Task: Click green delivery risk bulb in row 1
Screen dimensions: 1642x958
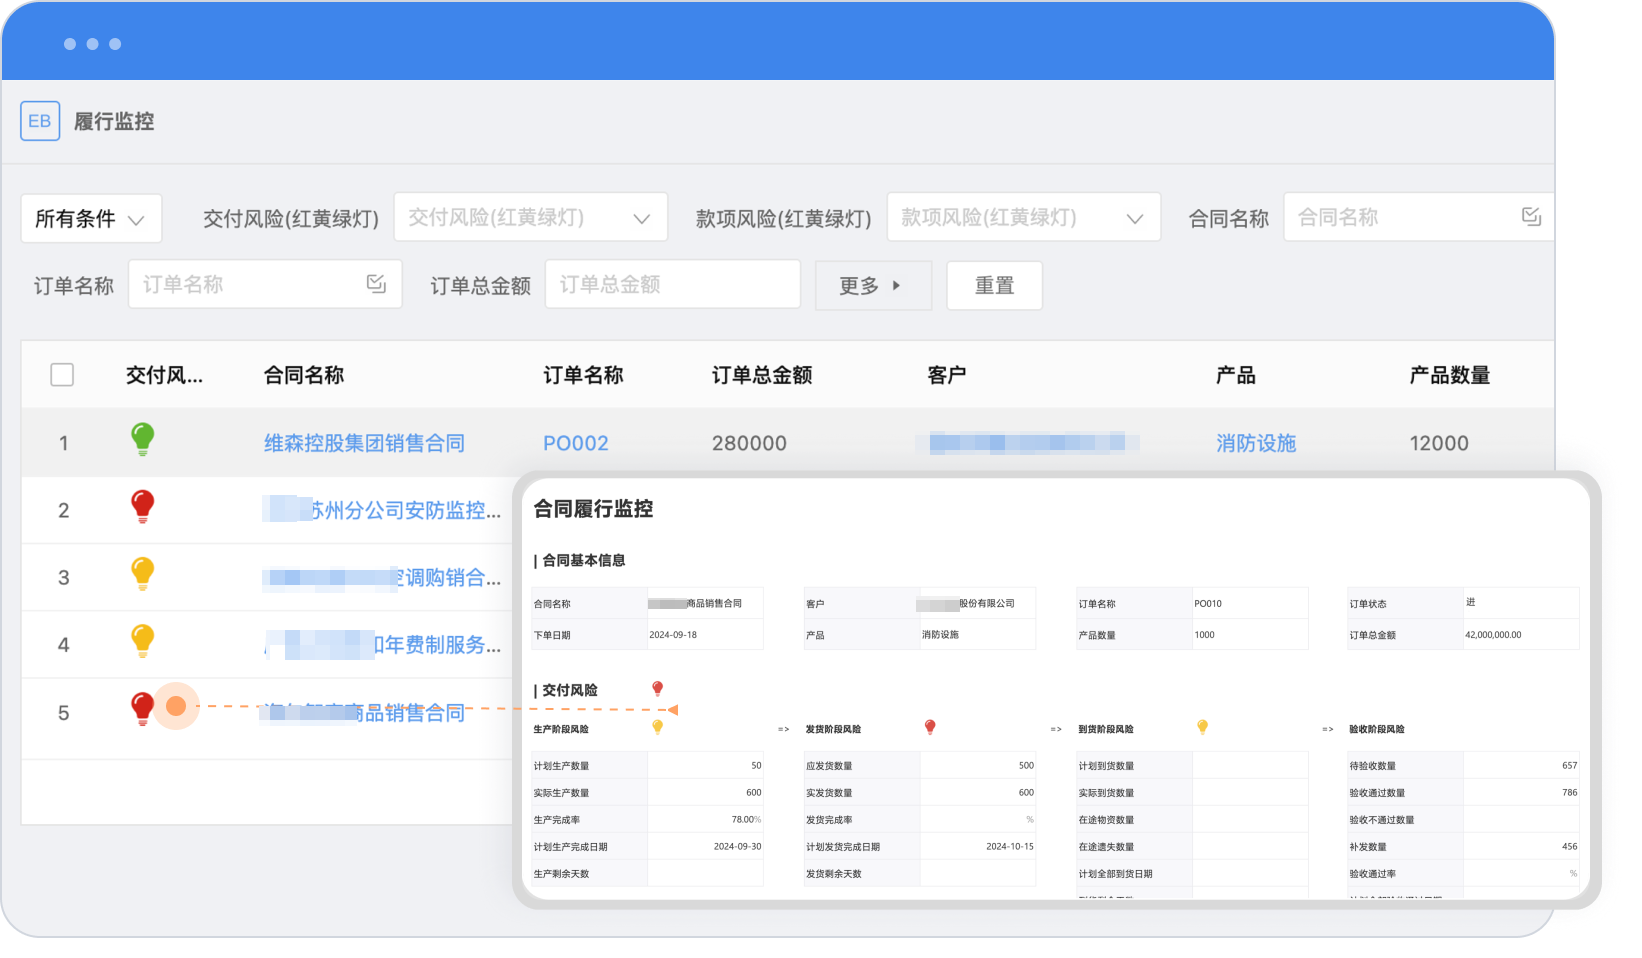Action: pos(143,439)
